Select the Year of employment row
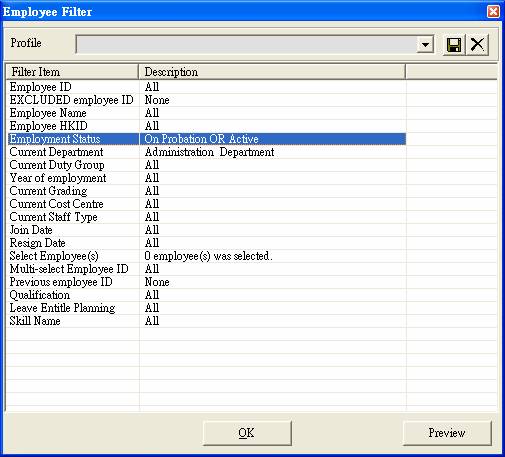Image resolution: width=505 pixels, height=457 pixels. point(207,178)
